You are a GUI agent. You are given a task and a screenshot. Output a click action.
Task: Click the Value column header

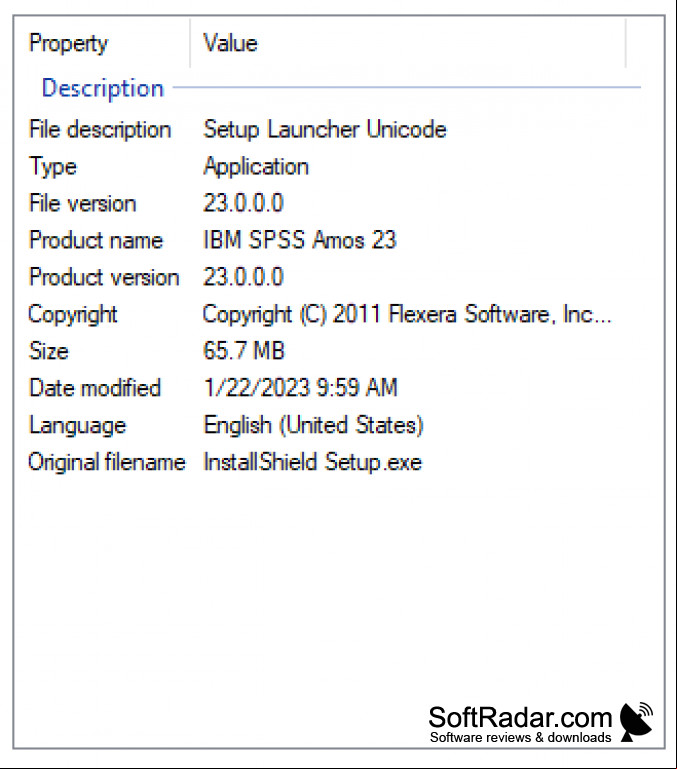point(408,43)
